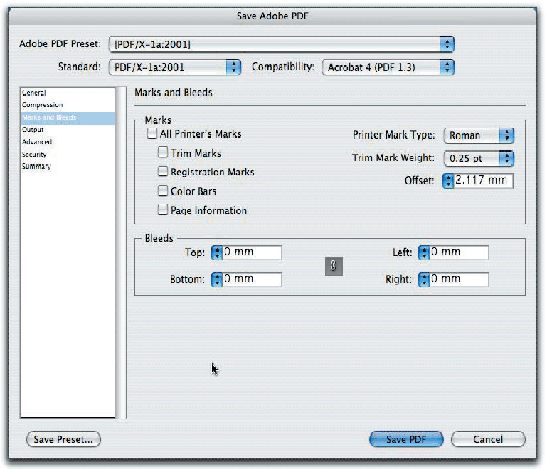The height and width of the screenshot is (469, 545).
Task: Click the Save Preset button
Action: coord(63,439)
